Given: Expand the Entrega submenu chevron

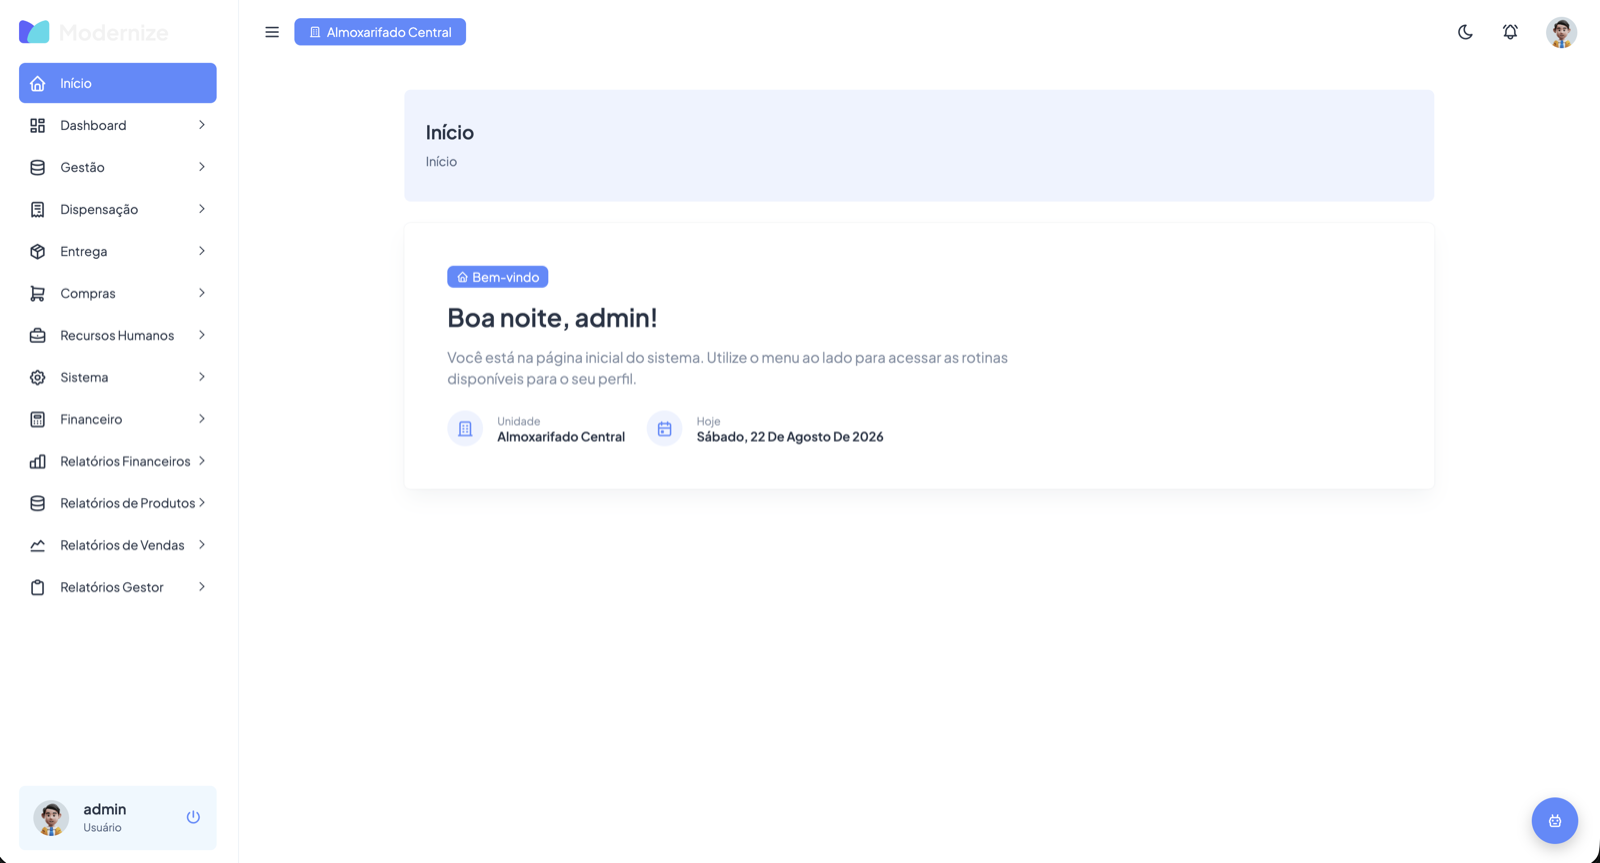Looking at the screenshot, I should click(202, 251).
